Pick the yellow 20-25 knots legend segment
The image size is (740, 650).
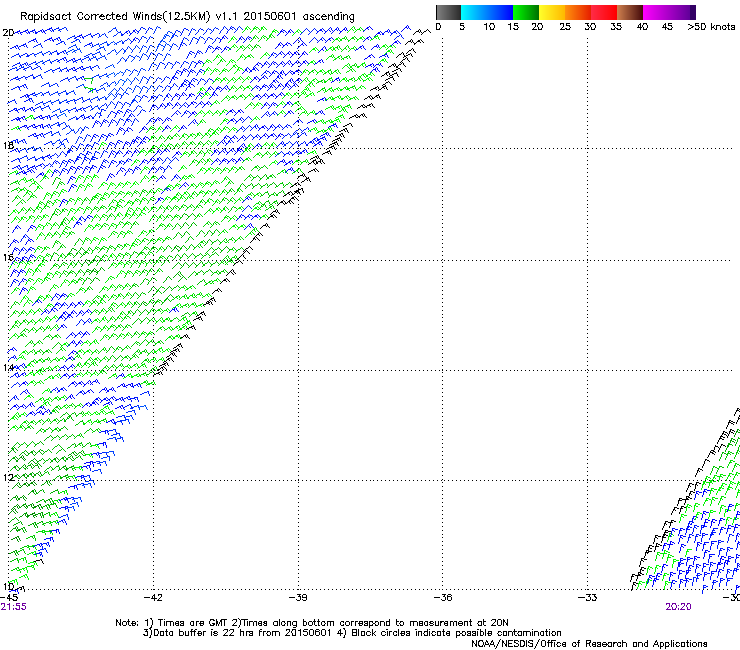552,12
